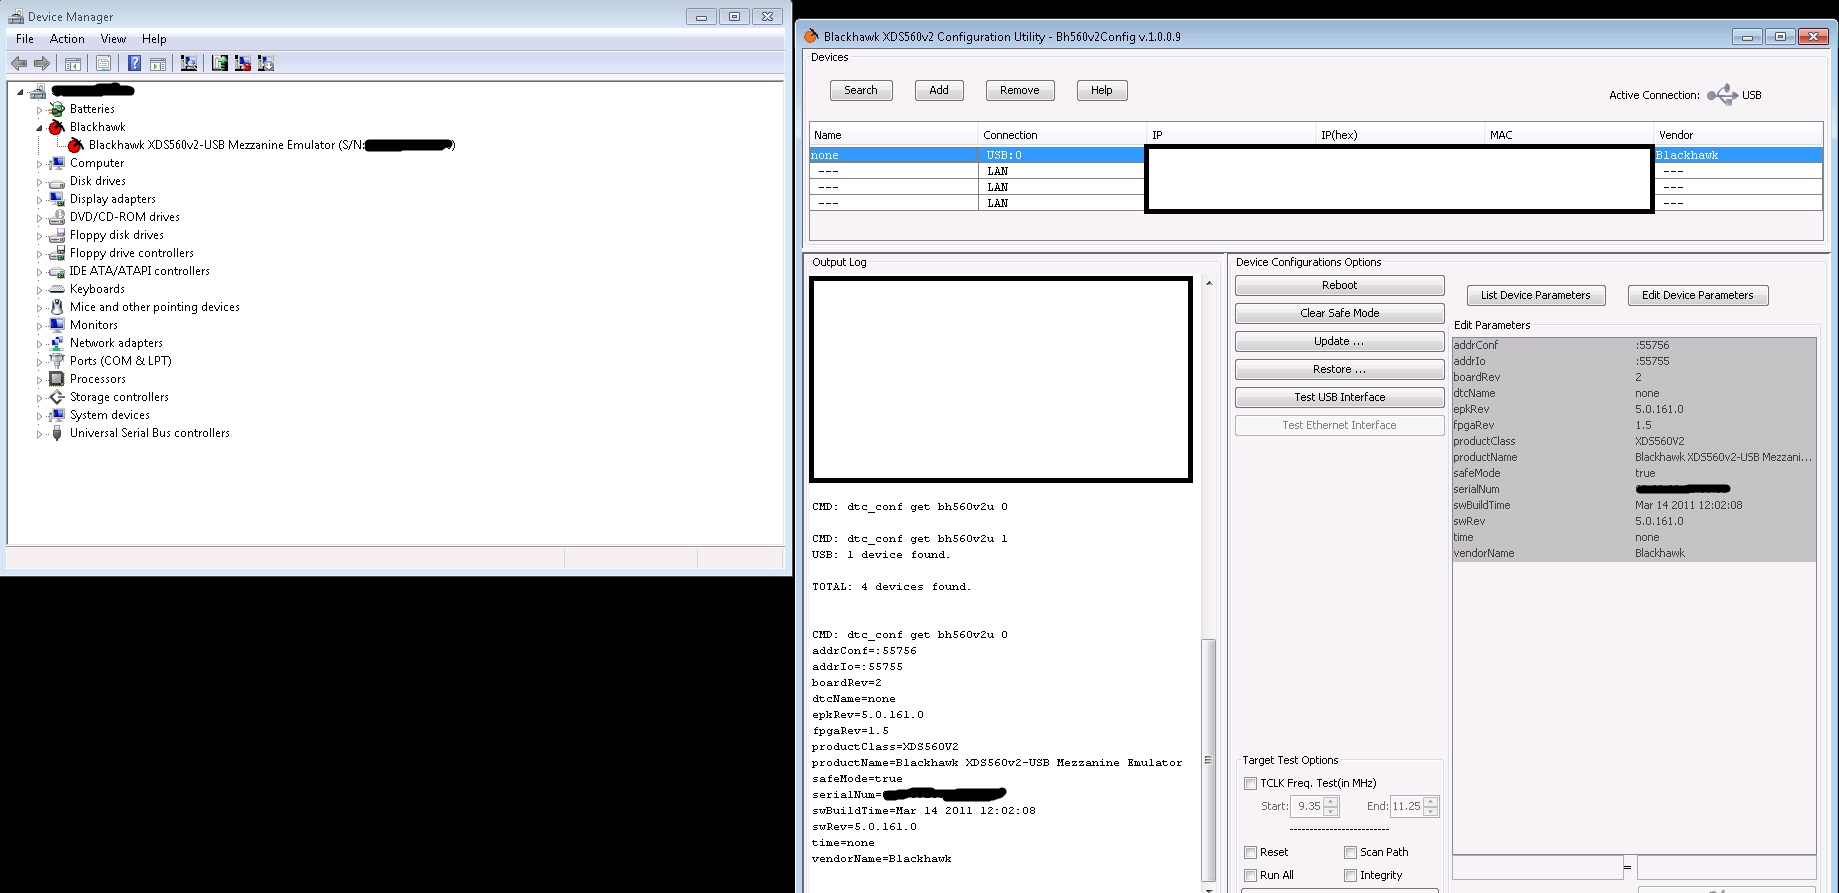
Task: Click the Clear Safe Mode button
Action: tap(1339, 313)
